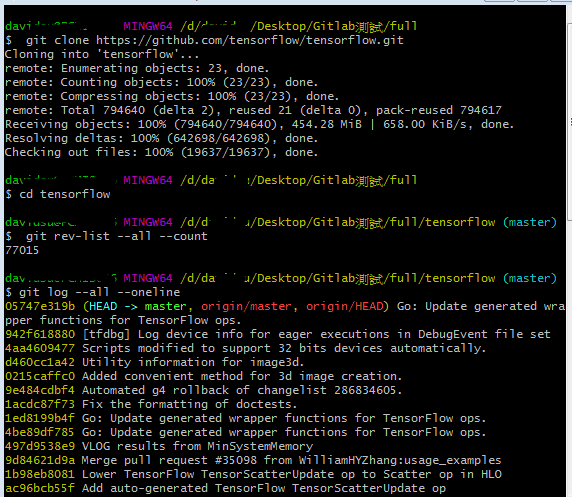Click commit hash 942f618880
572x497 pixels.
tap(40, 334)
